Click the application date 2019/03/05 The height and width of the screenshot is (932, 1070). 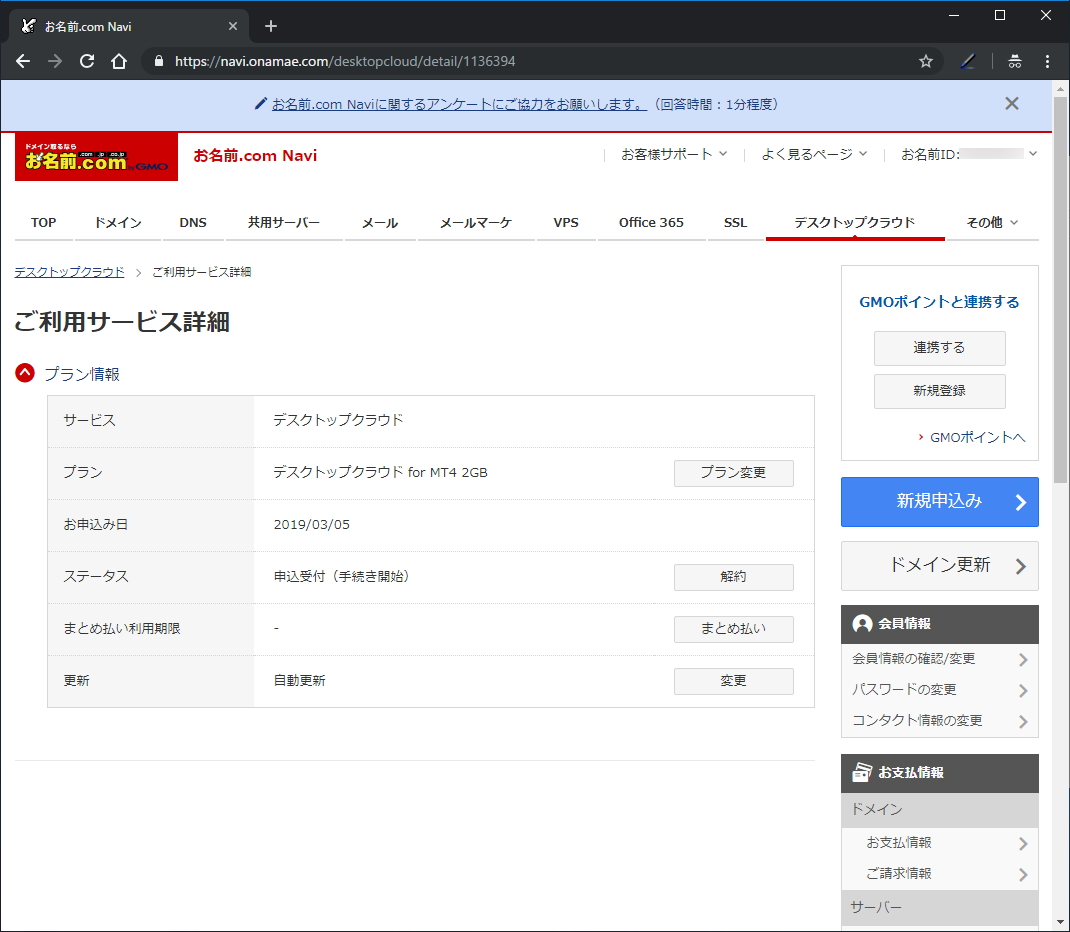tap(312, 525)
